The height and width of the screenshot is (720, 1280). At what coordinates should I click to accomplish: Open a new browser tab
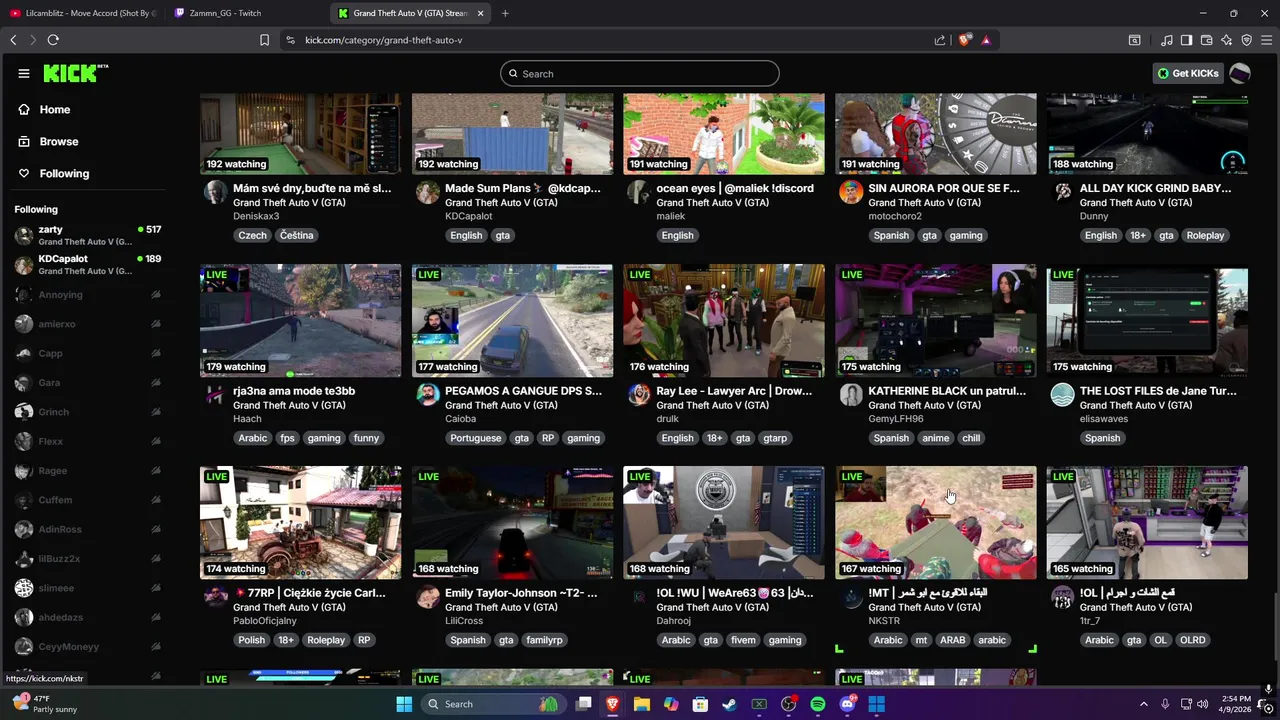(x=505, y=13)
